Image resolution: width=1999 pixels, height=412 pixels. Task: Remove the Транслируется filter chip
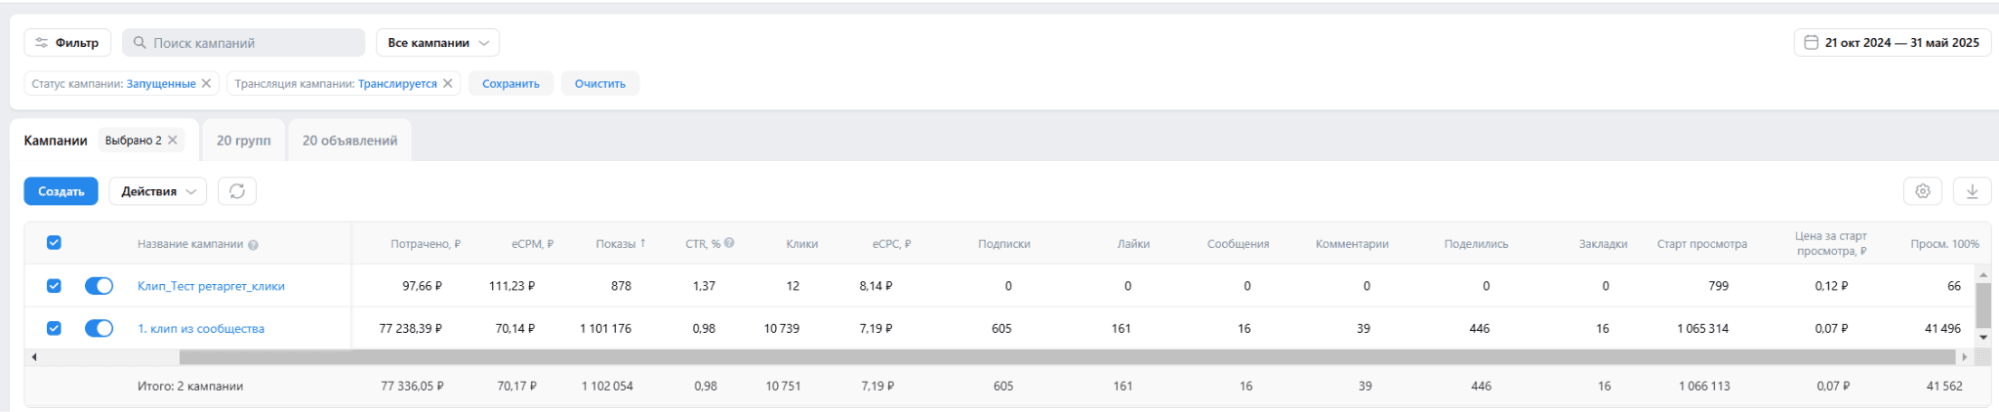coord(447,83)
